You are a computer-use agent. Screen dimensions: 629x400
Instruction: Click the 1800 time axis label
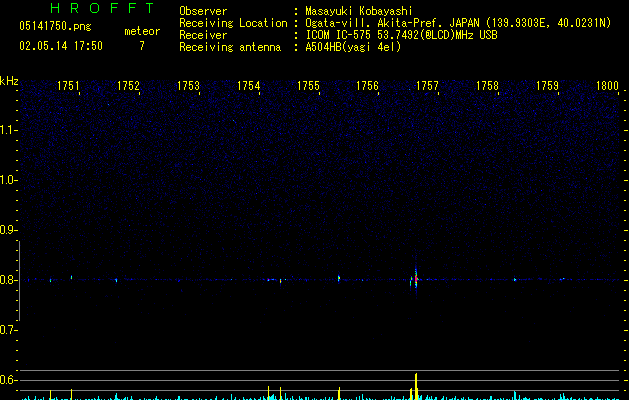pyautogui.click(x=607, y=86)
